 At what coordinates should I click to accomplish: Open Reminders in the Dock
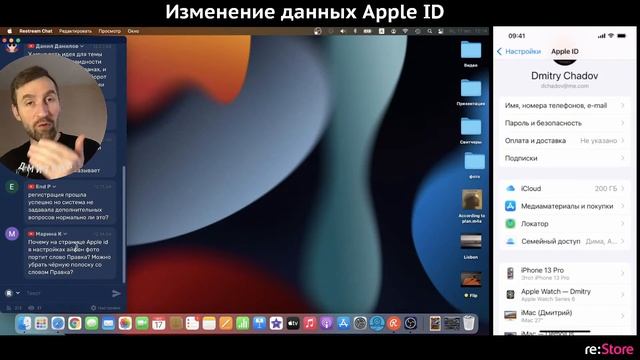pos(192,324)
